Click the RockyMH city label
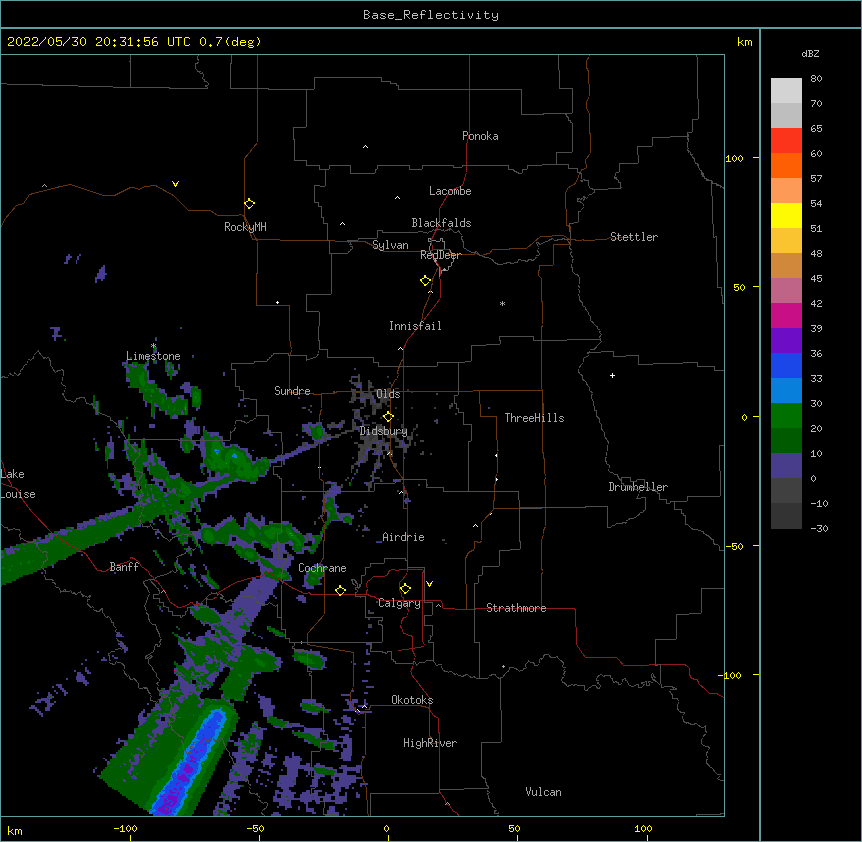862x842 pixels. coord(245,226)
